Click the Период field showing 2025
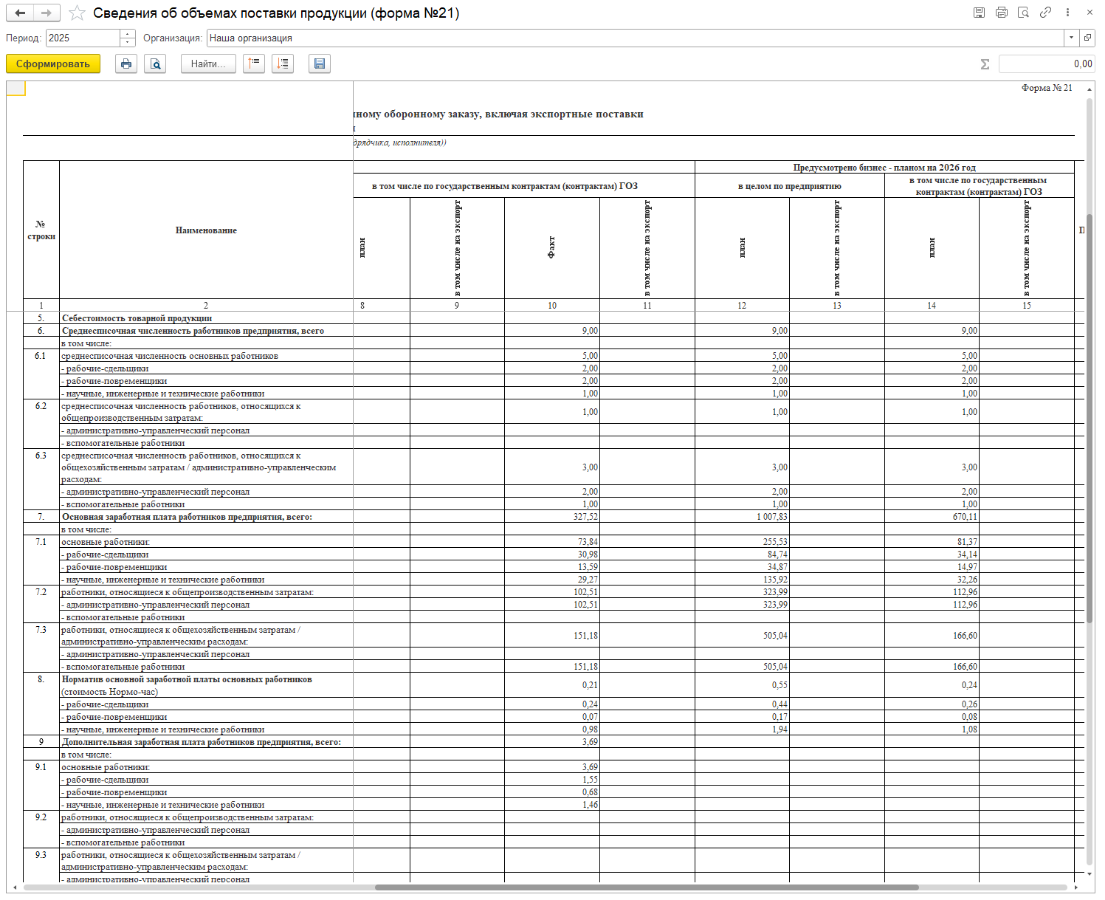The image size is (1105, 900). 84,38
